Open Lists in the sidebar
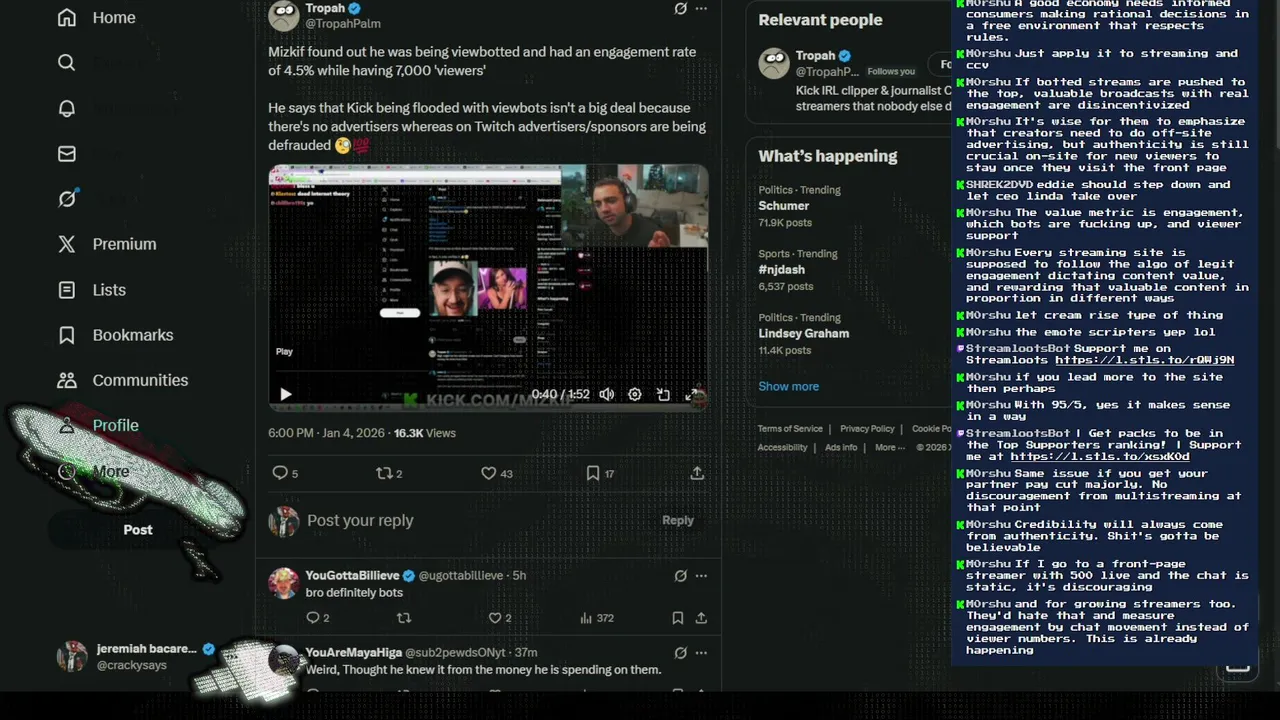This screenshot has width=1280, height=720. 92,290
